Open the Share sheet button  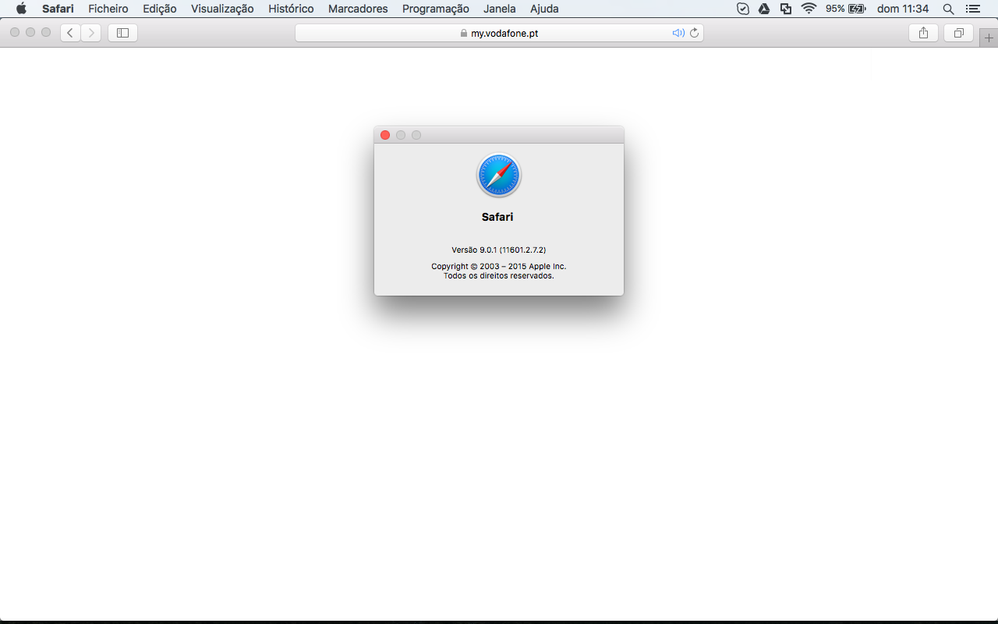point(923,33)
